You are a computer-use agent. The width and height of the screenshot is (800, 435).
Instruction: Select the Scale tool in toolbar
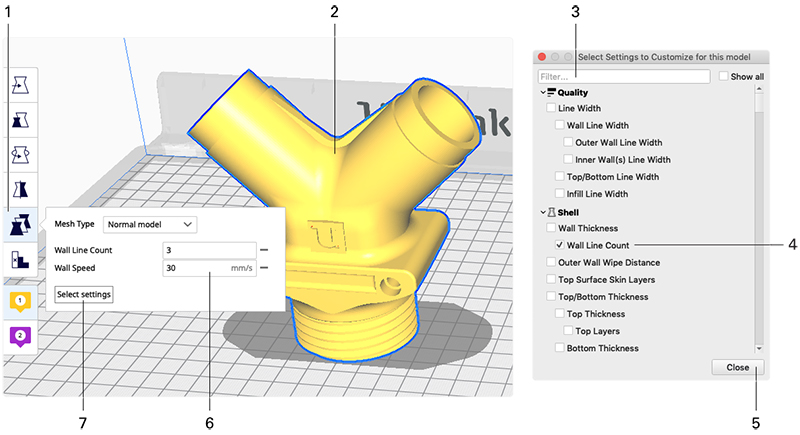click(20, 121)
